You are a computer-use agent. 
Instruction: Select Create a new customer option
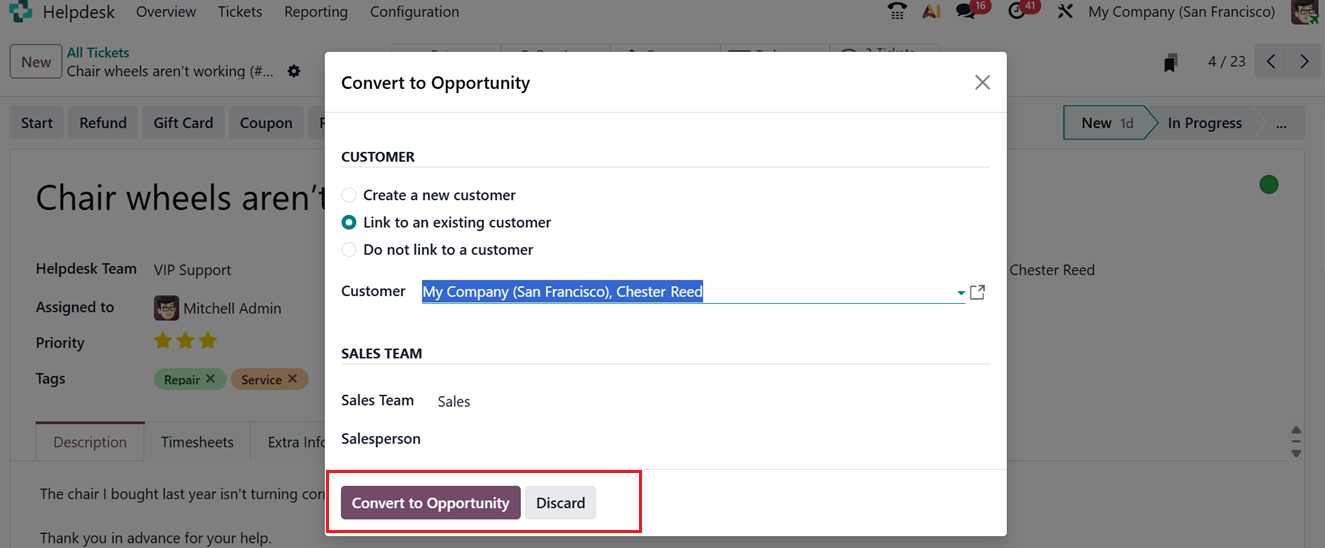[x=349, y=195]
